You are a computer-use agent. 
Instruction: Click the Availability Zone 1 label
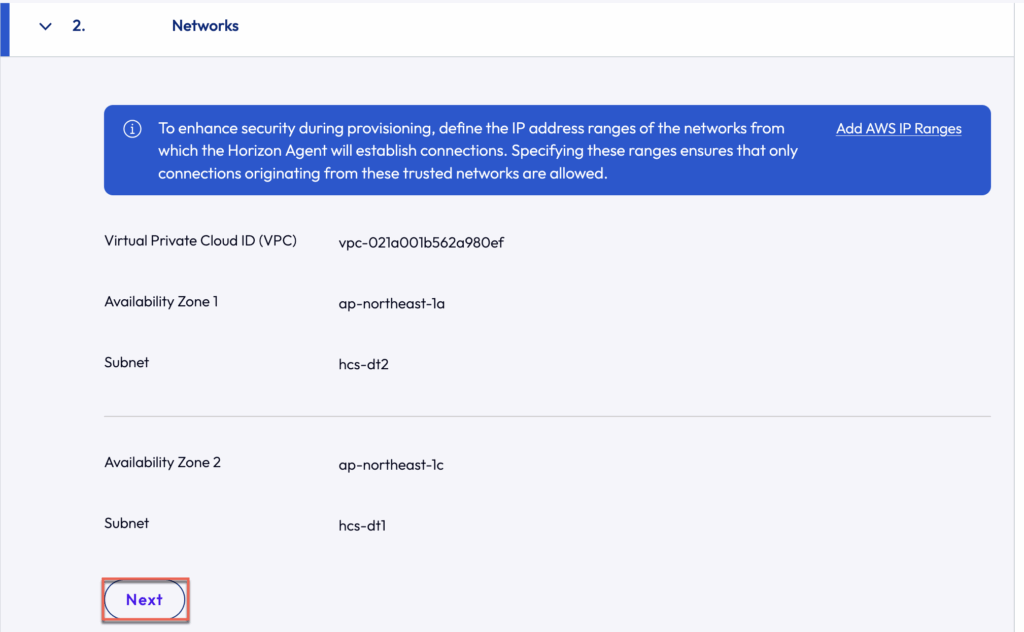(x=161, y=301)
